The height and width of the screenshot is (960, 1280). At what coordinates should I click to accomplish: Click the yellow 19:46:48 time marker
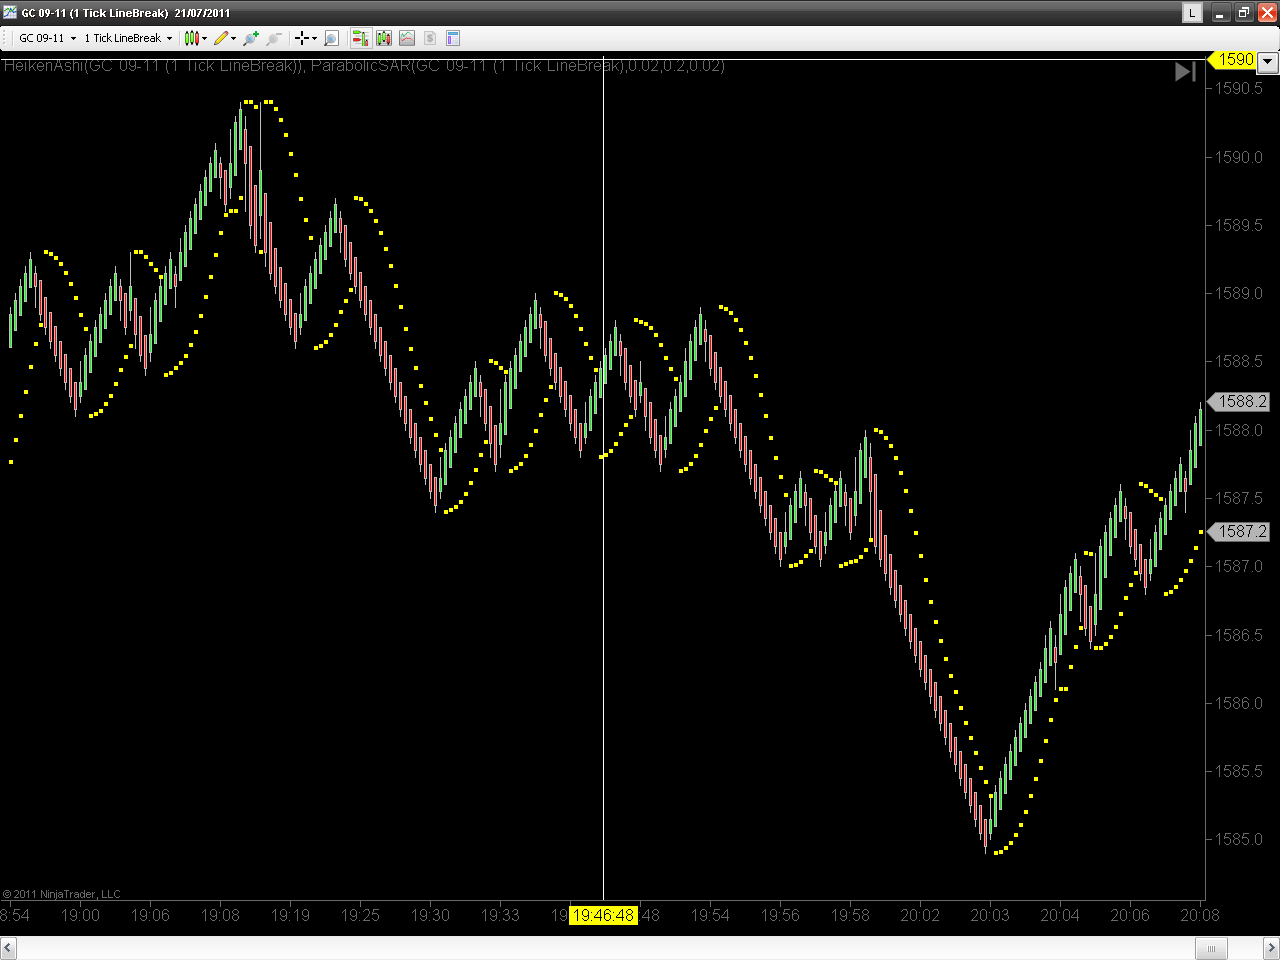(x=603, y=915)
